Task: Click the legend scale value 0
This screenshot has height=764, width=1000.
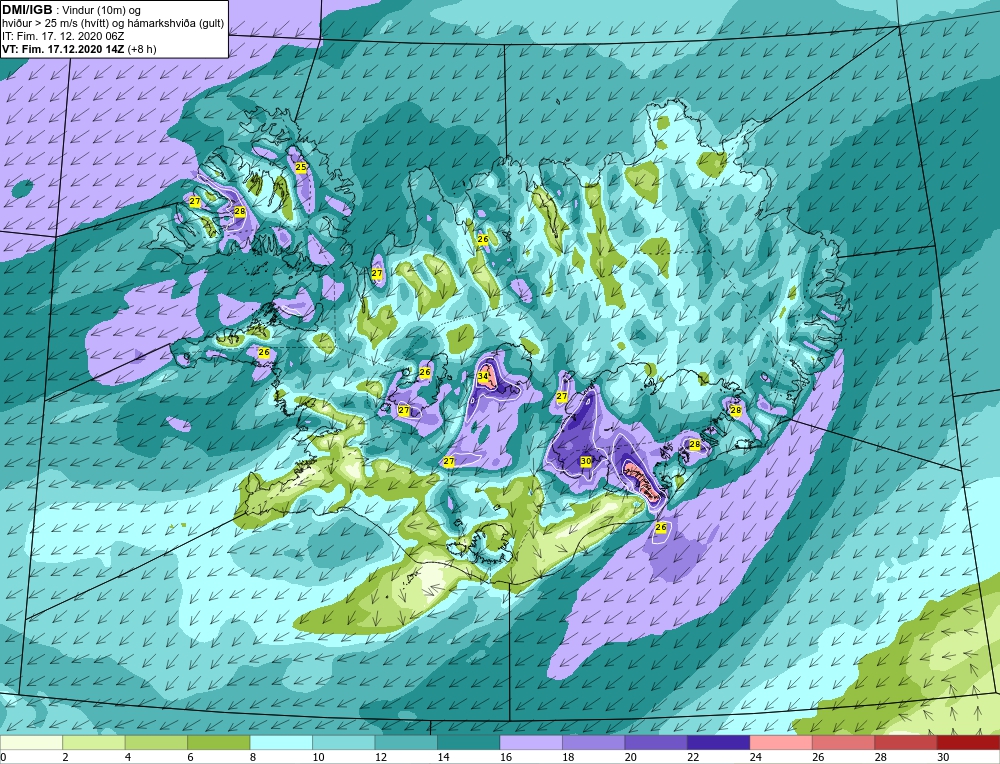Action: tap(3, 757)
